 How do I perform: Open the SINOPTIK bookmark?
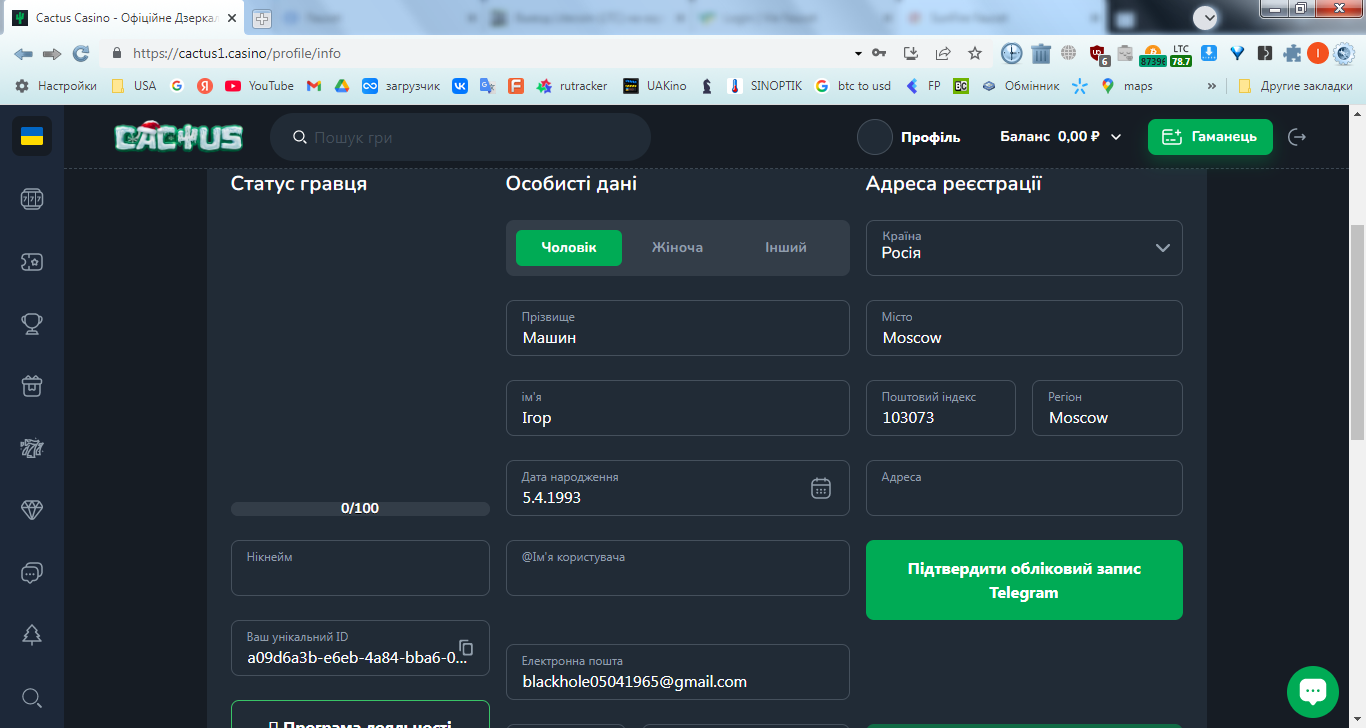[765, 86]
